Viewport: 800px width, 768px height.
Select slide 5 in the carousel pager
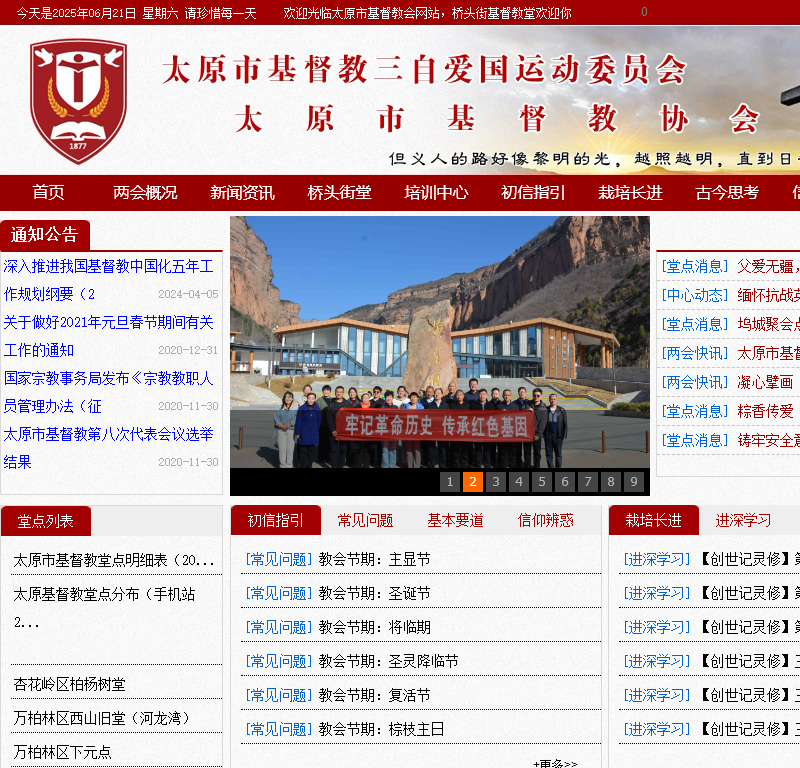541,481
